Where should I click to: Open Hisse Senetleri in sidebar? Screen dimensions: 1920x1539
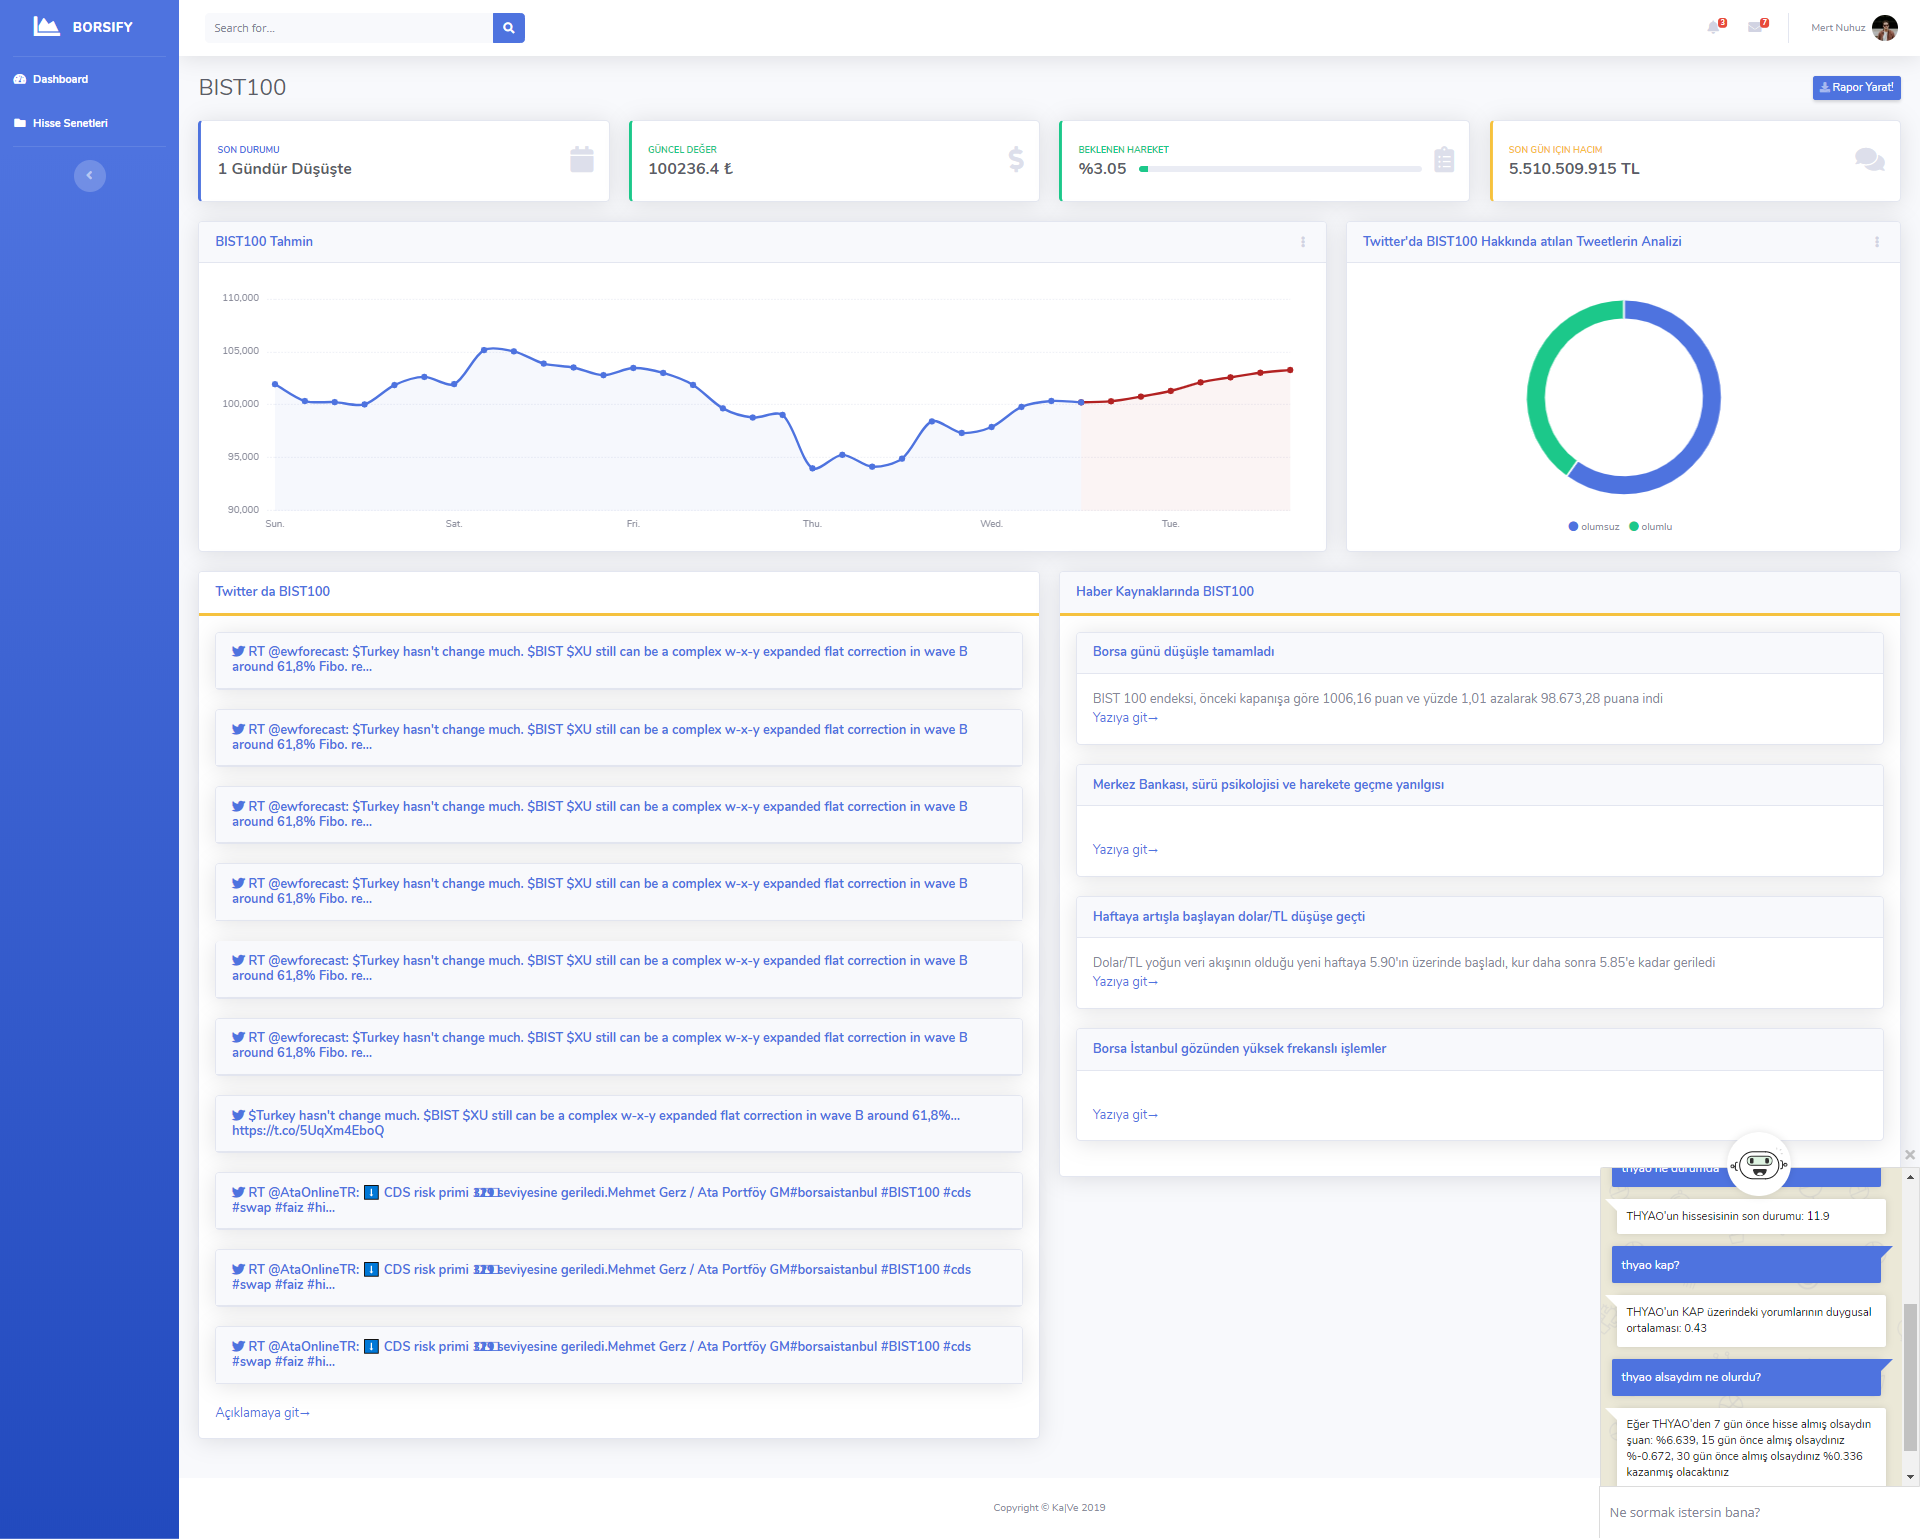coord(70,123)
